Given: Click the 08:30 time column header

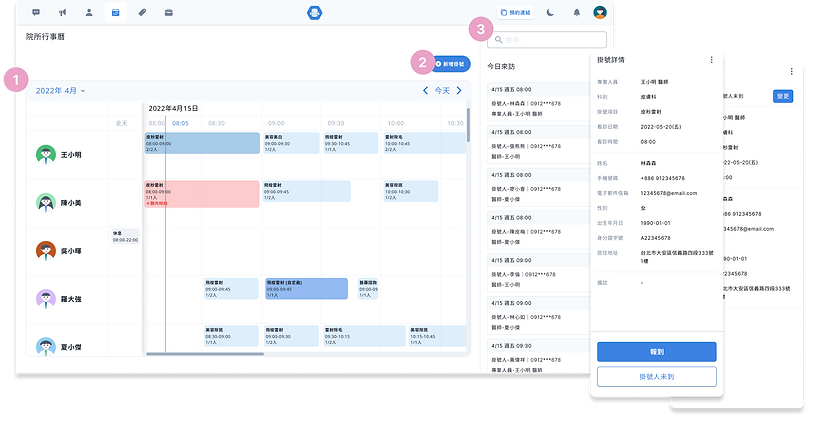Looking at the screenshot, I should 216,123.
